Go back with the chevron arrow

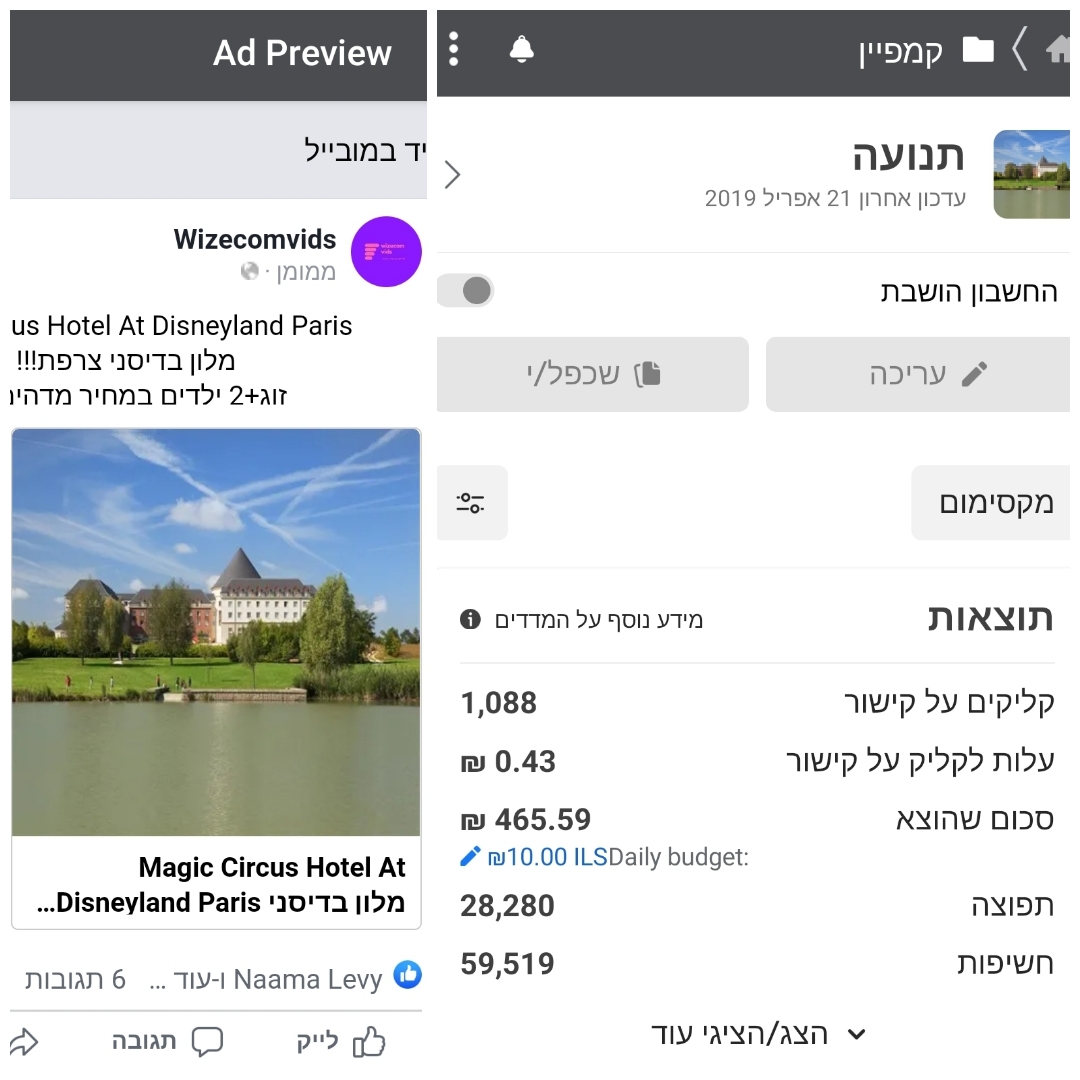point(1020,49)
